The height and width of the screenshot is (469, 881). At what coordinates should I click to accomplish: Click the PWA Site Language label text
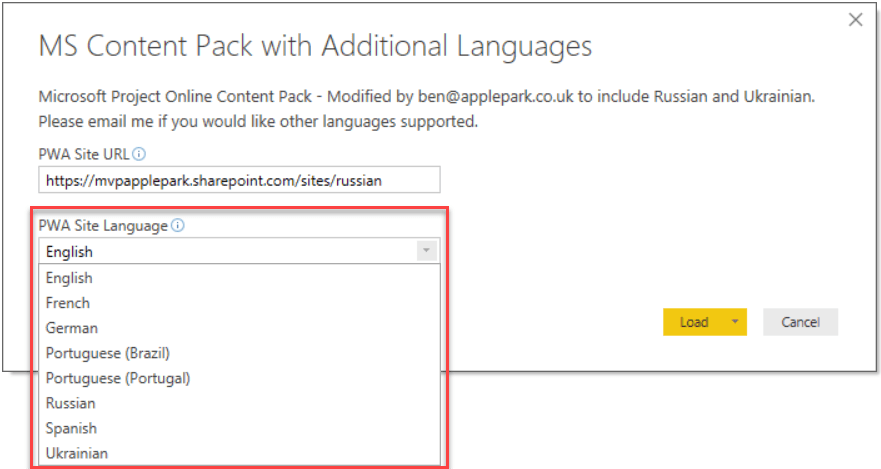point(103,226)
